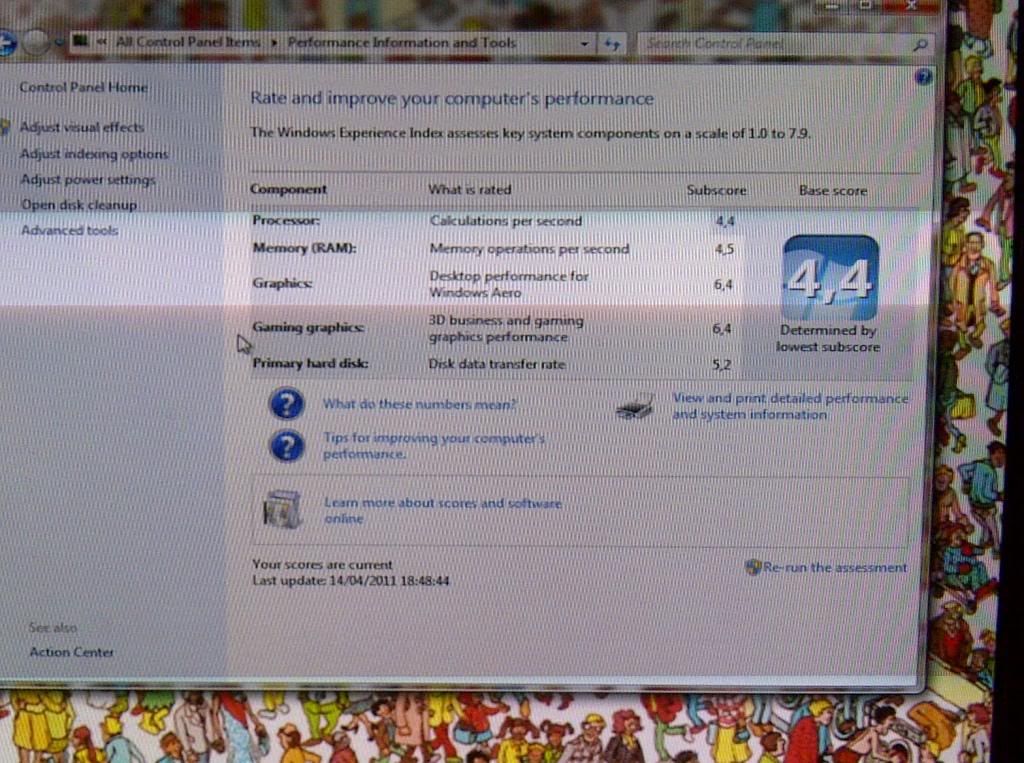Click 'Memory operations per second' text
Image resolution: width=1024 pixels, height=763 pixels.
pyautogui.click(x=529, y=249)
